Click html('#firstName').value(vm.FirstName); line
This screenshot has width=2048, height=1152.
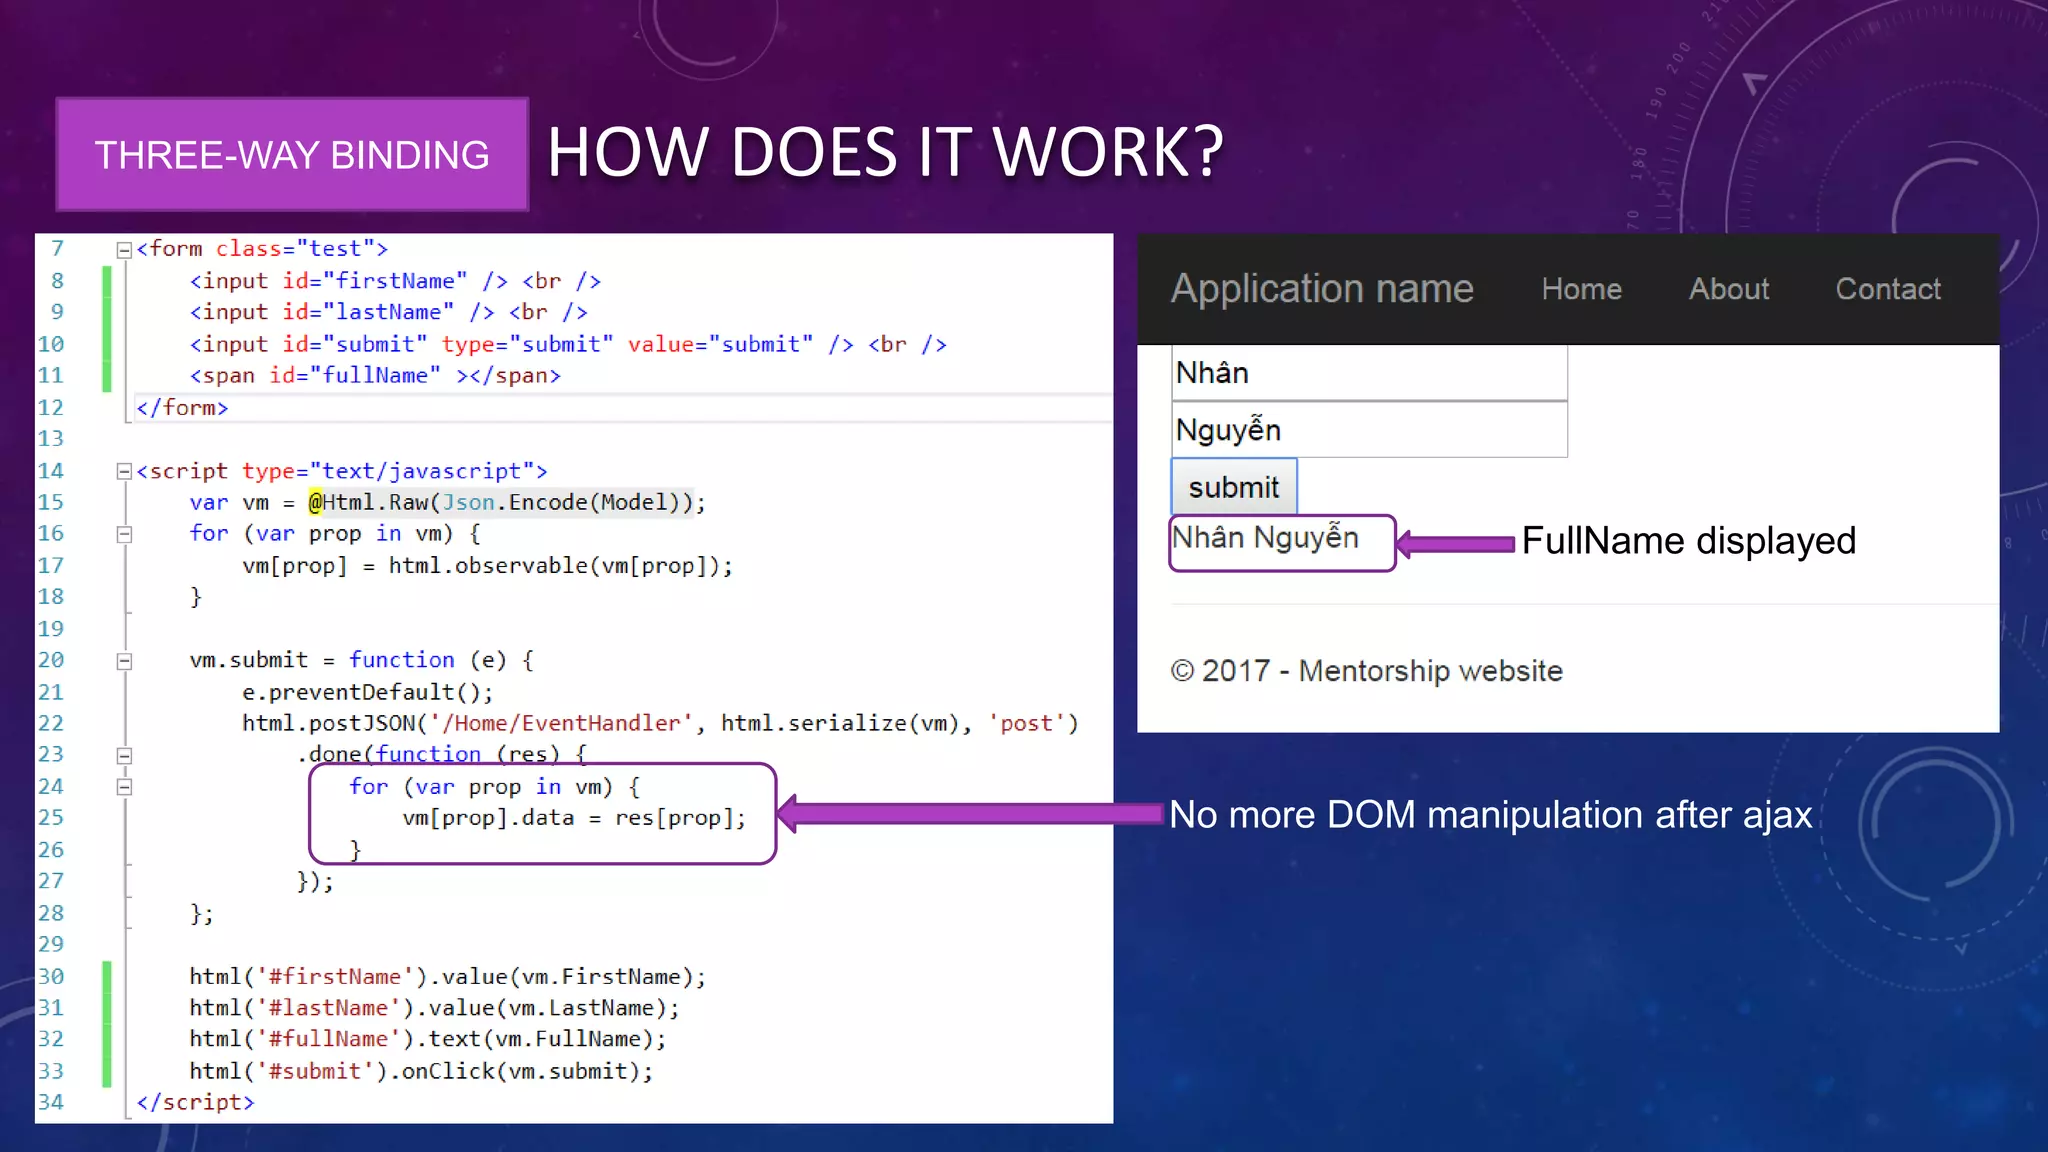pyautogui.click(x=448, y=977)
